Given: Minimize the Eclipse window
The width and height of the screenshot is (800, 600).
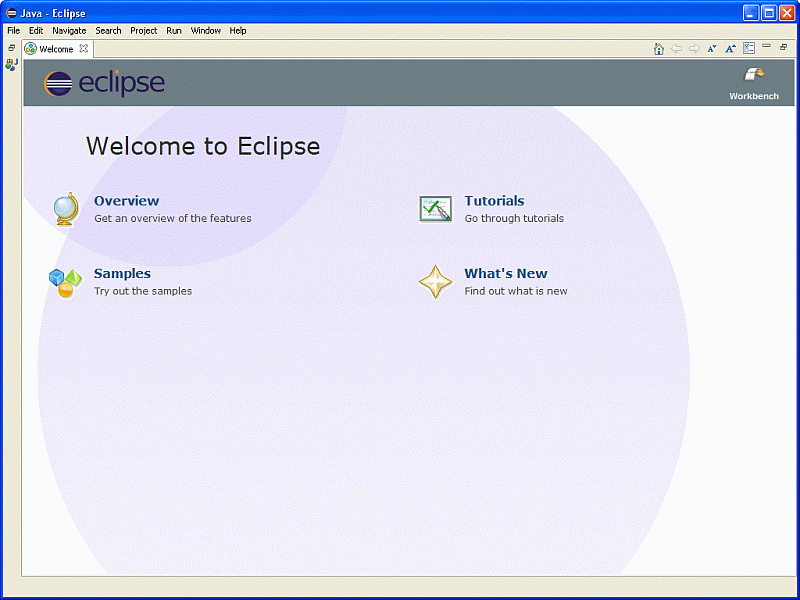Looking at the screenshot, I should click(751, 13).
